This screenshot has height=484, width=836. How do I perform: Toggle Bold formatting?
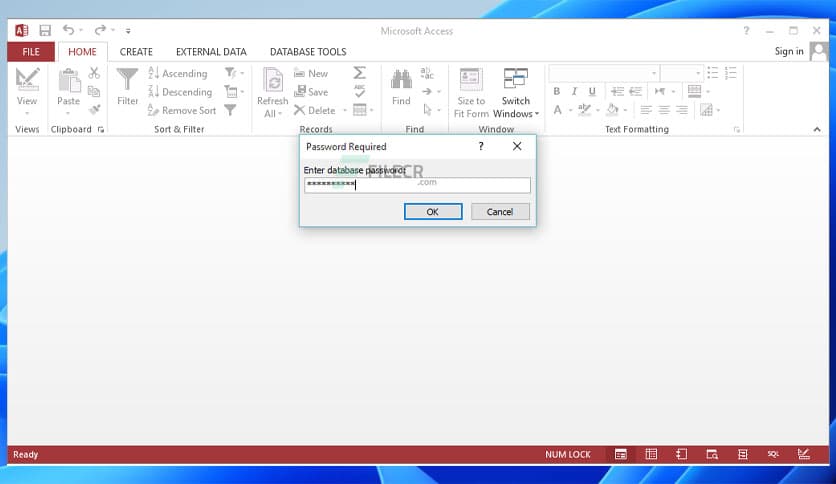pos(557,91)
